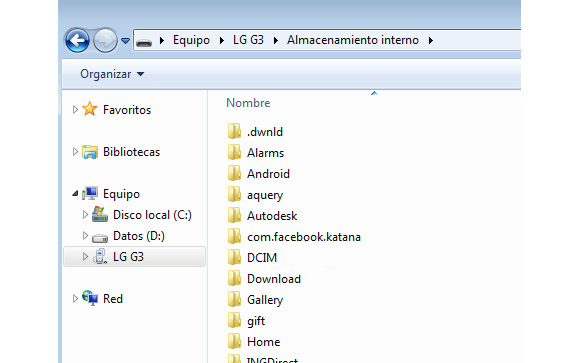Viewport: 580px width, 363px height.
Task: Select the Autodesk folder name
Action: (272, 216)
